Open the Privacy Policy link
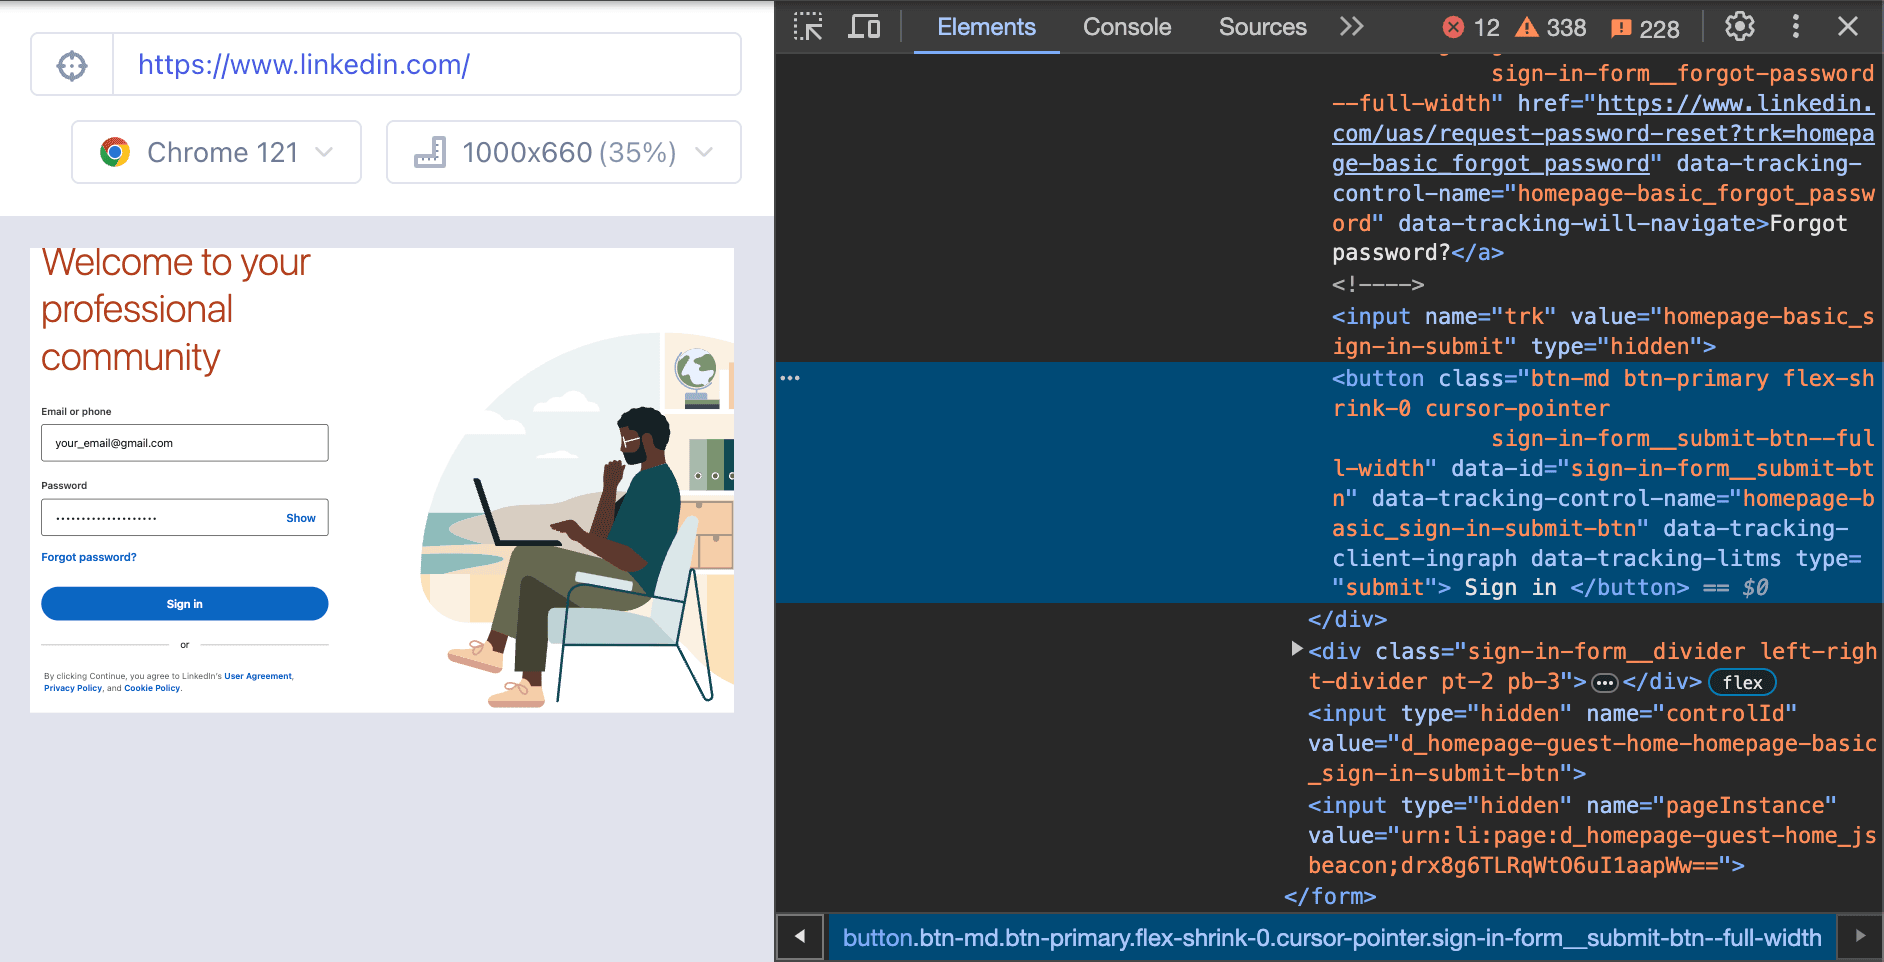 (x=73, y=688)
